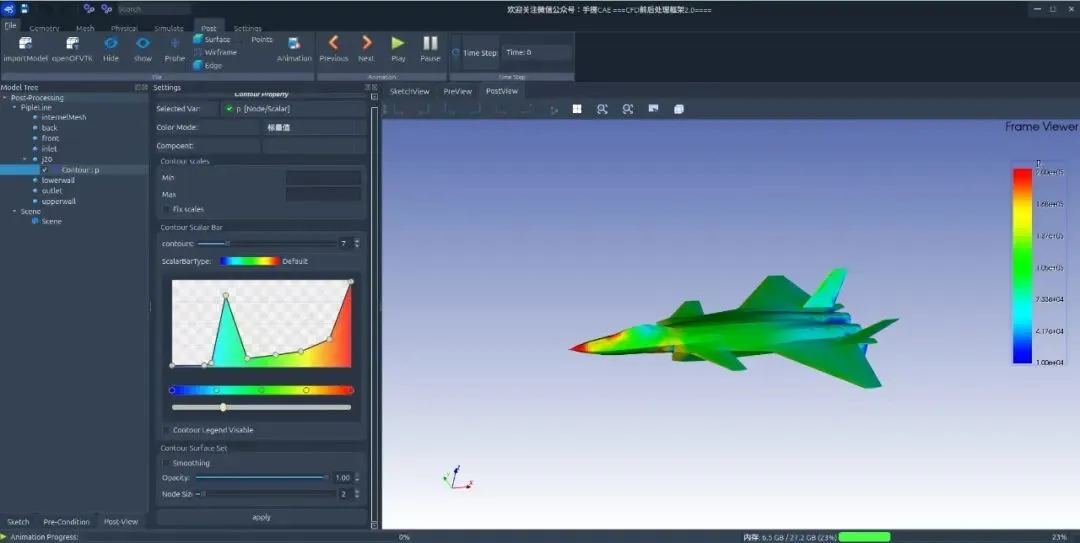Click the Show eye icon in ribbon
The image size is (1080, 543).
click(143, 43)
